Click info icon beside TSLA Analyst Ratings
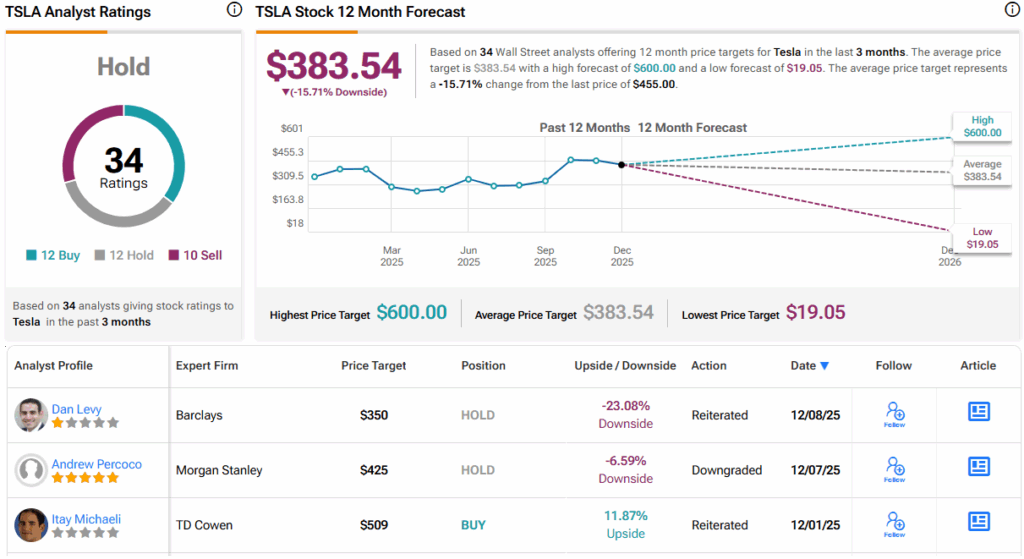 tap(234, 10)
